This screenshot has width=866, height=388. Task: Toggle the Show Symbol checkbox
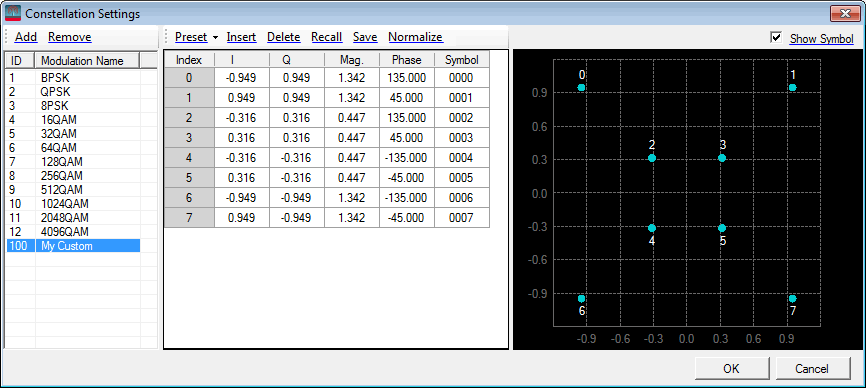click(777, 38)
